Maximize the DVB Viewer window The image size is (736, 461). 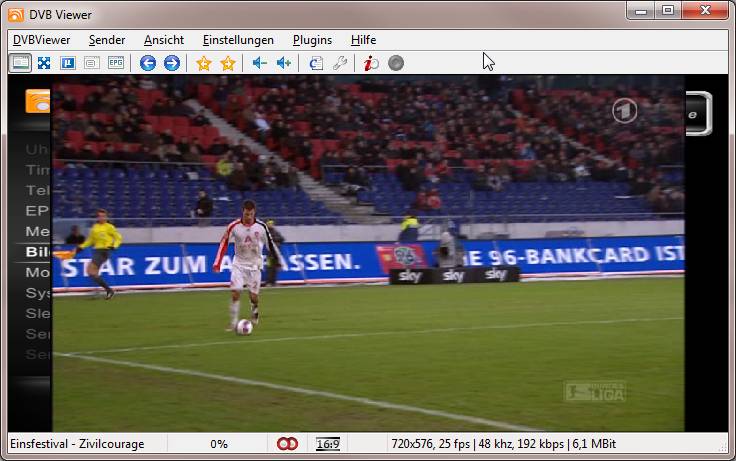(668, 10)
